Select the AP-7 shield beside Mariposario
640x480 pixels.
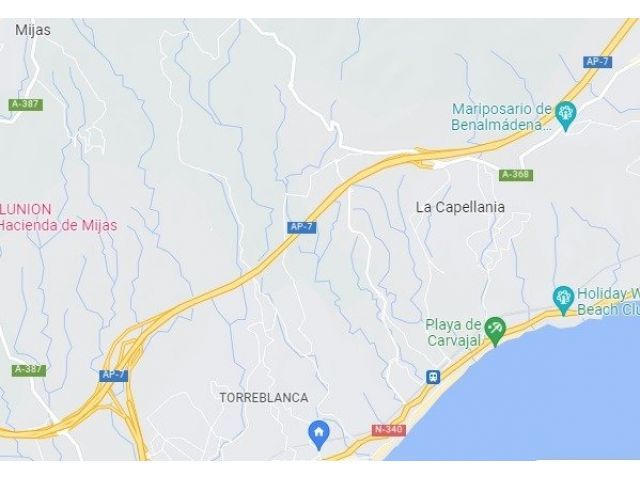tap(597, 62)
